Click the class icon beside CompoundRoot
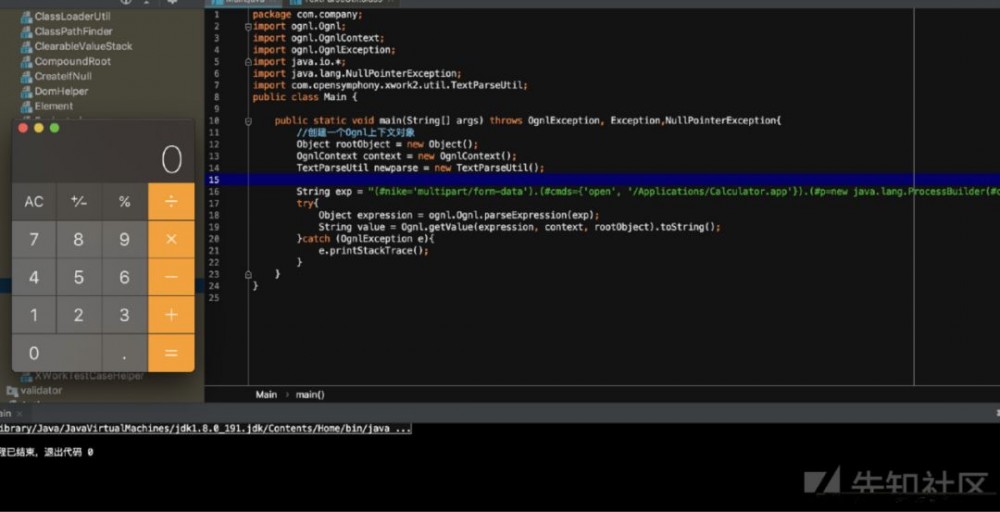Image resolution: width=1000 pixels, height=512 pixels. [26, 62]
